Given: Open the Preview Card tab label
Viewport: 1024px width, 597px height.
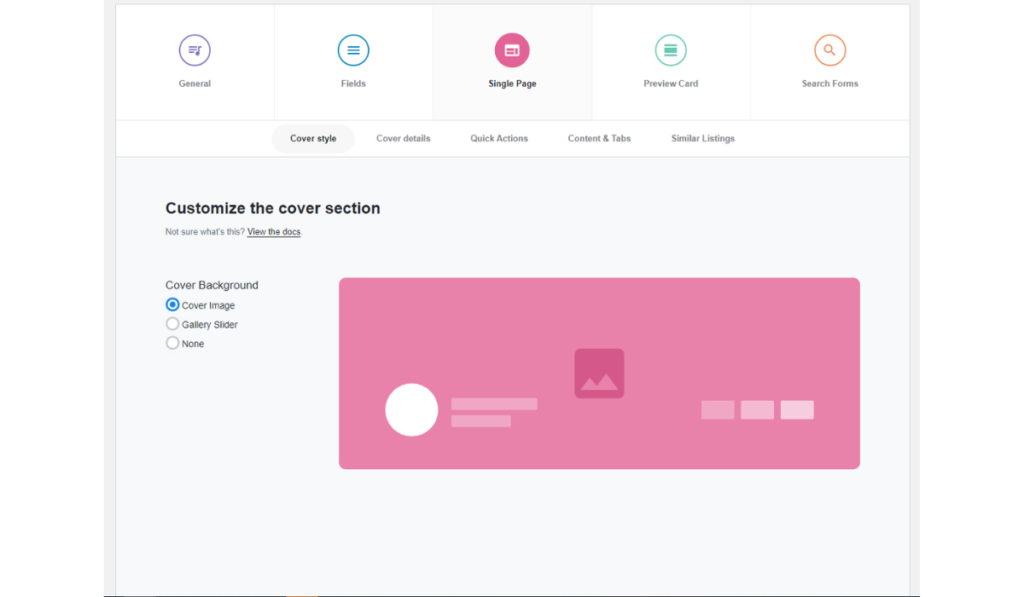Looking at the screenshot, I should [671, 84].
